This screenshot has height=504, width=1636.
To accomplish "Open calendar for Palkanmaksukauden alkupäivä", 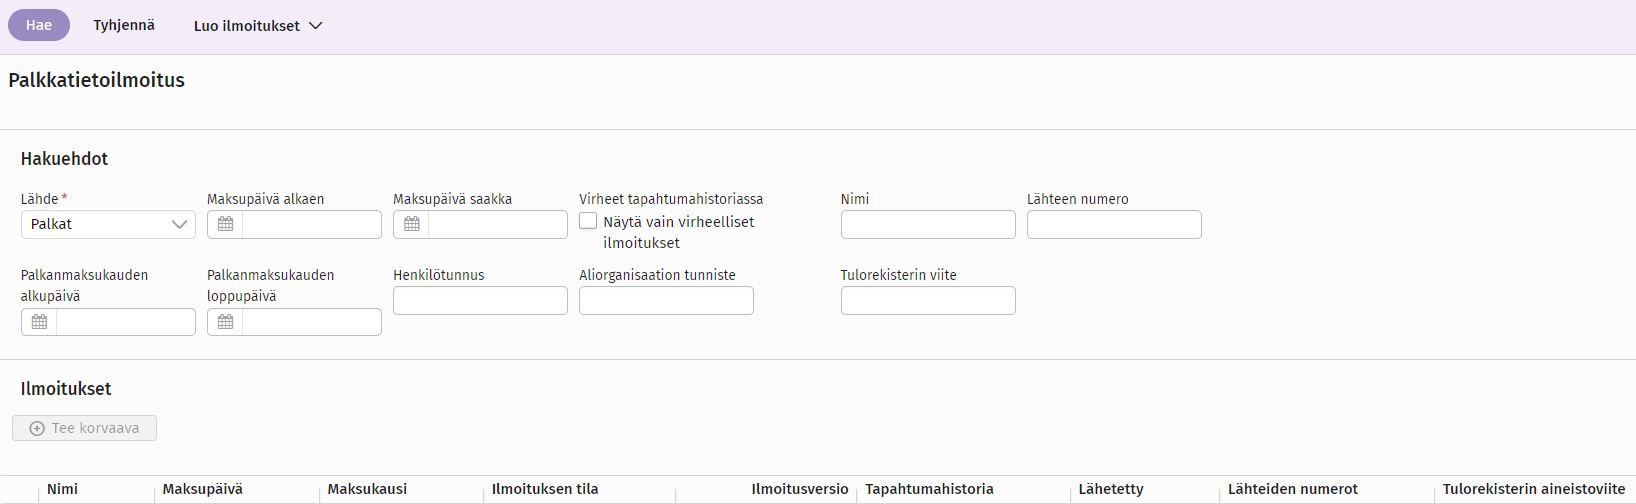I will point(39,322).
